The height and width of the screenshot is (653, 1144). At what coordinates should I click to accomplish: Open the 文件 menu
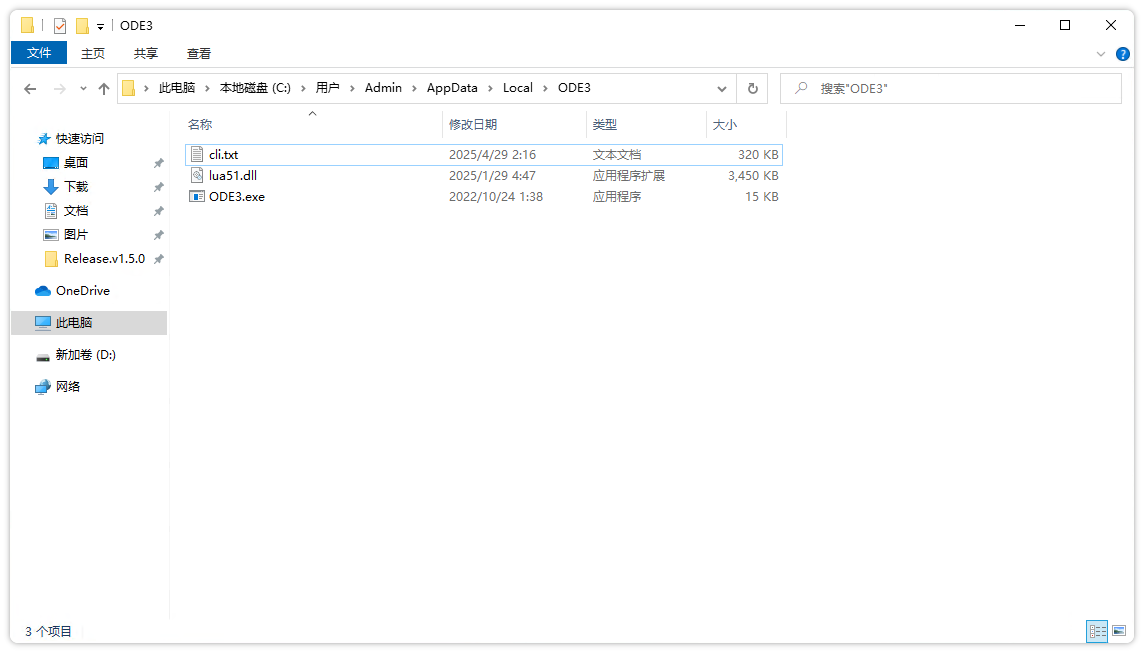coord(38,53)
